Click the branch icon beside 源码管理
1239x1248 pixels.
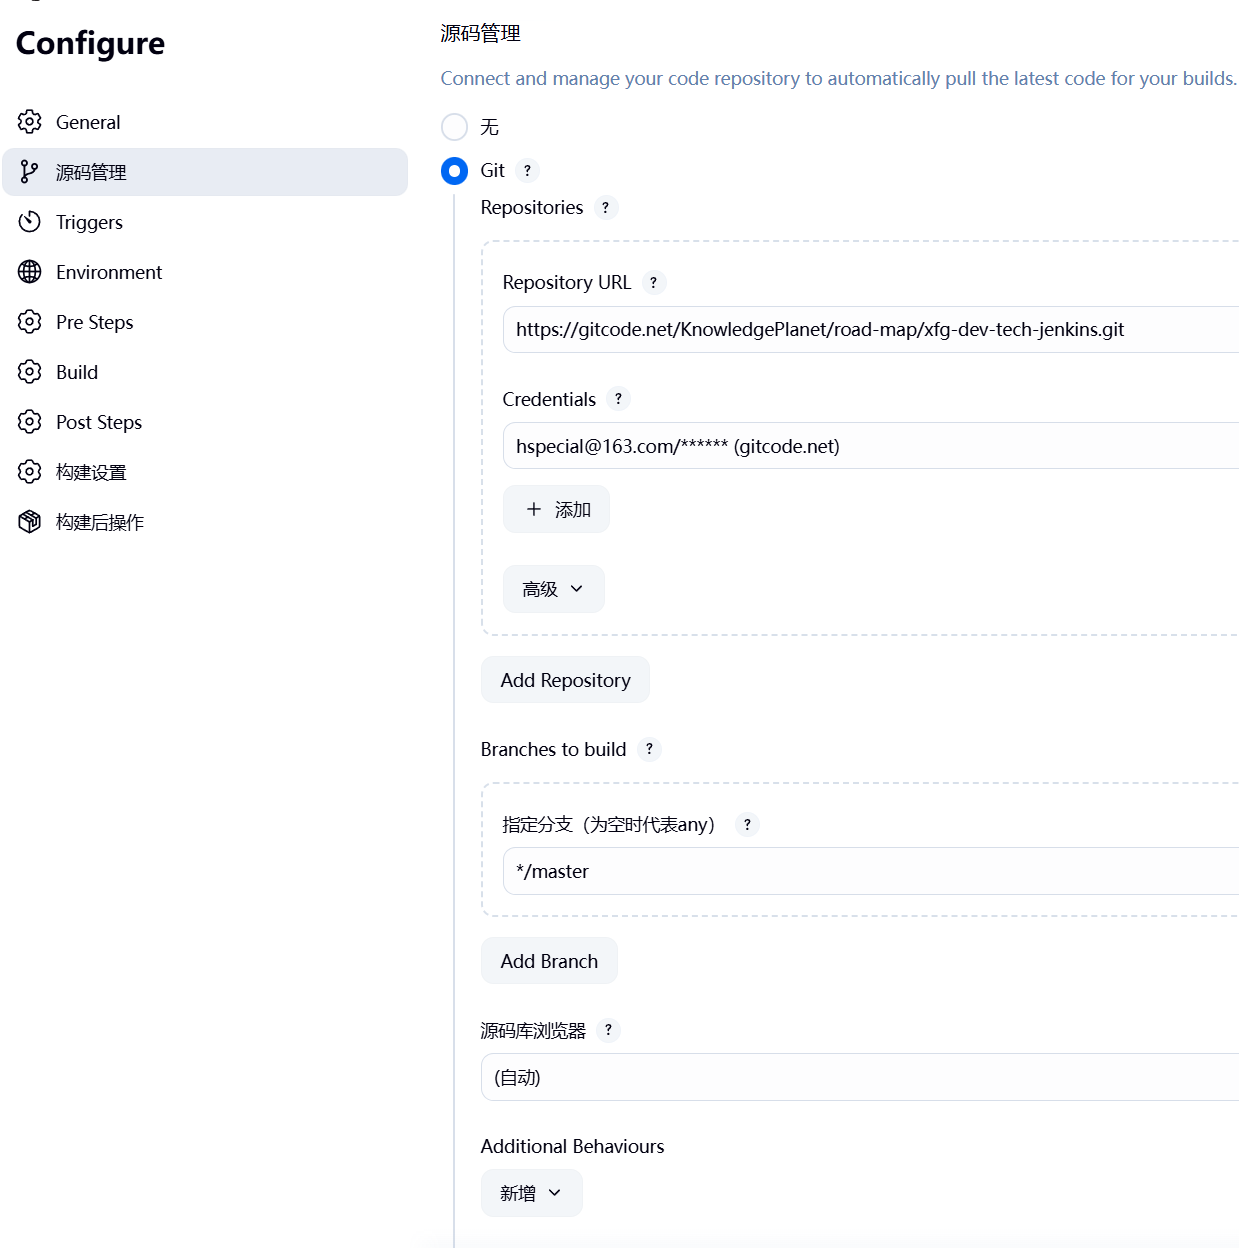click(x=30, y=172)
